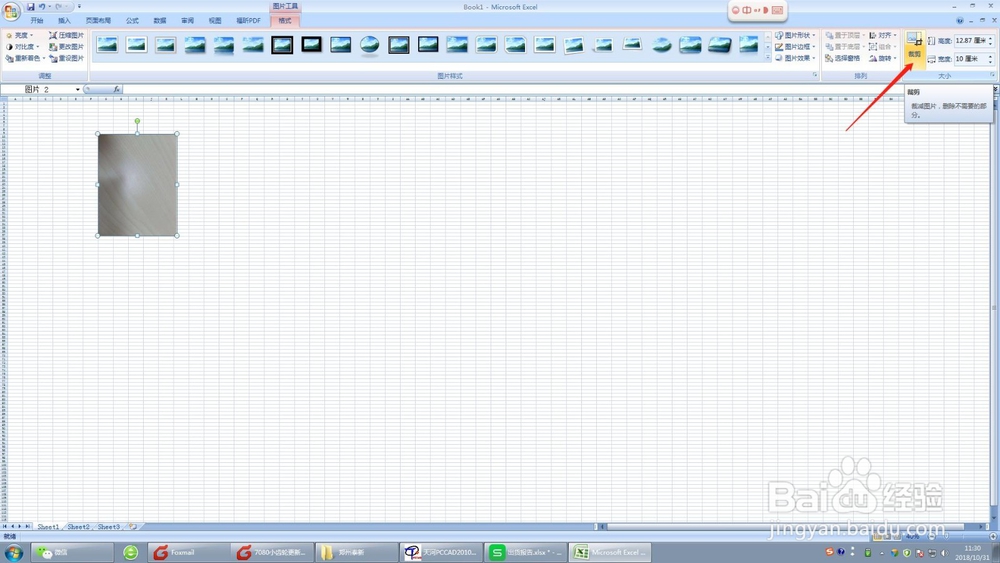Decrease width with the stepper down arrow
Viewport: 1000px width, 563px height.
coord(990,61)
